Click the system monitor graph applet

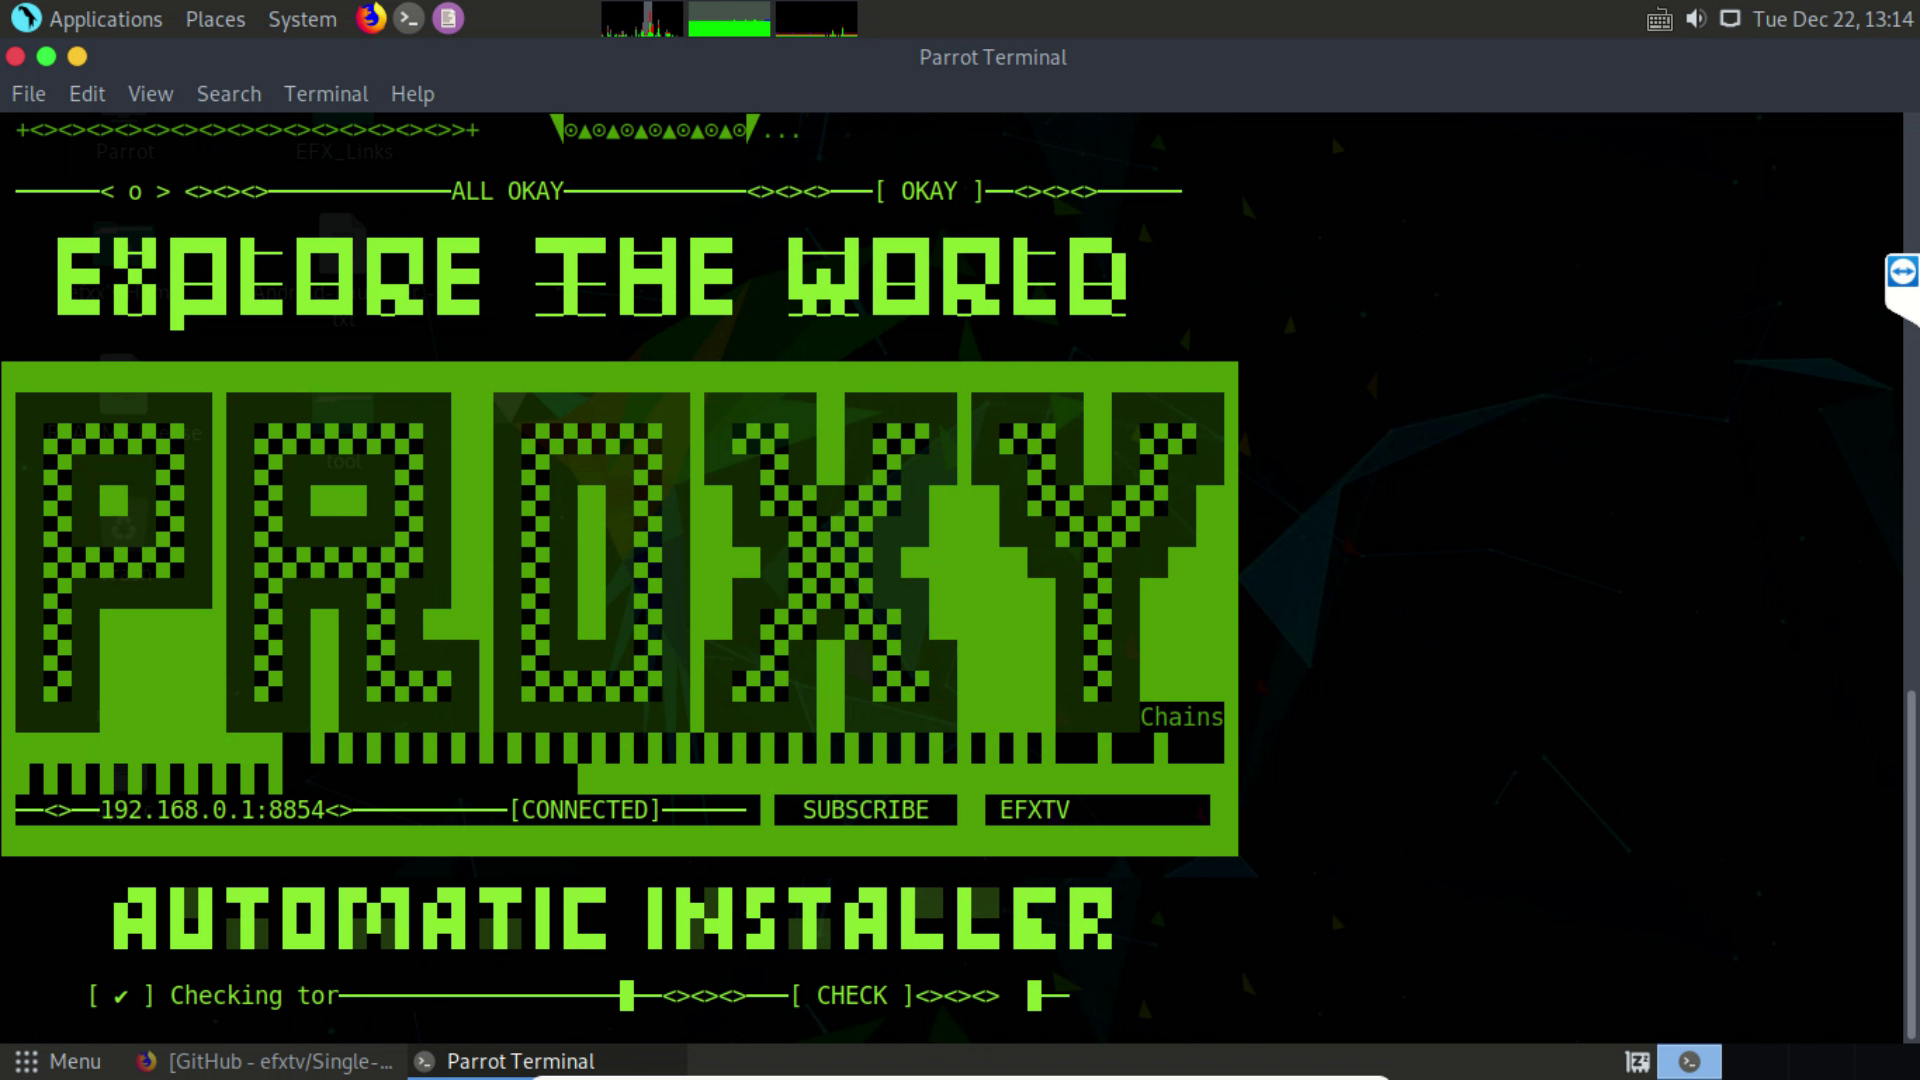[729, 19]
